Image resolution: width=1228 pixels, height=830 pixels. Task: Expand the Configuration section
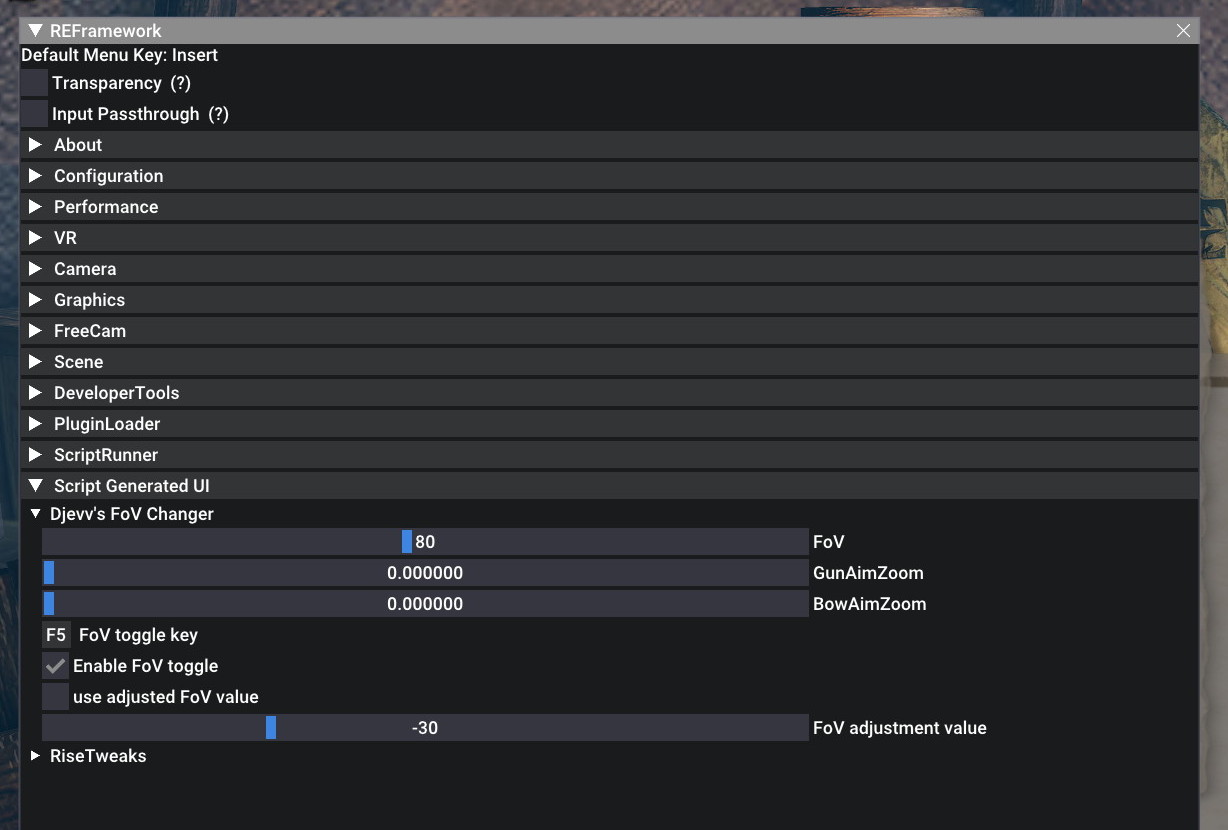(x=609, y=176)
